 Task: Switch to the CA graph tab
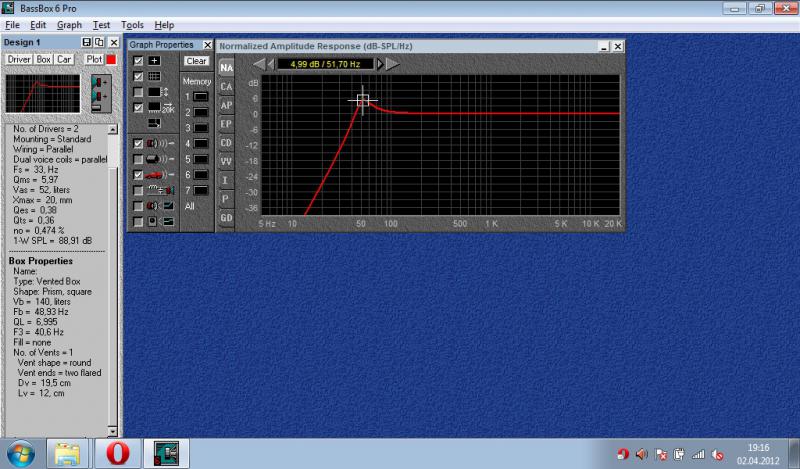click(226, 87)
